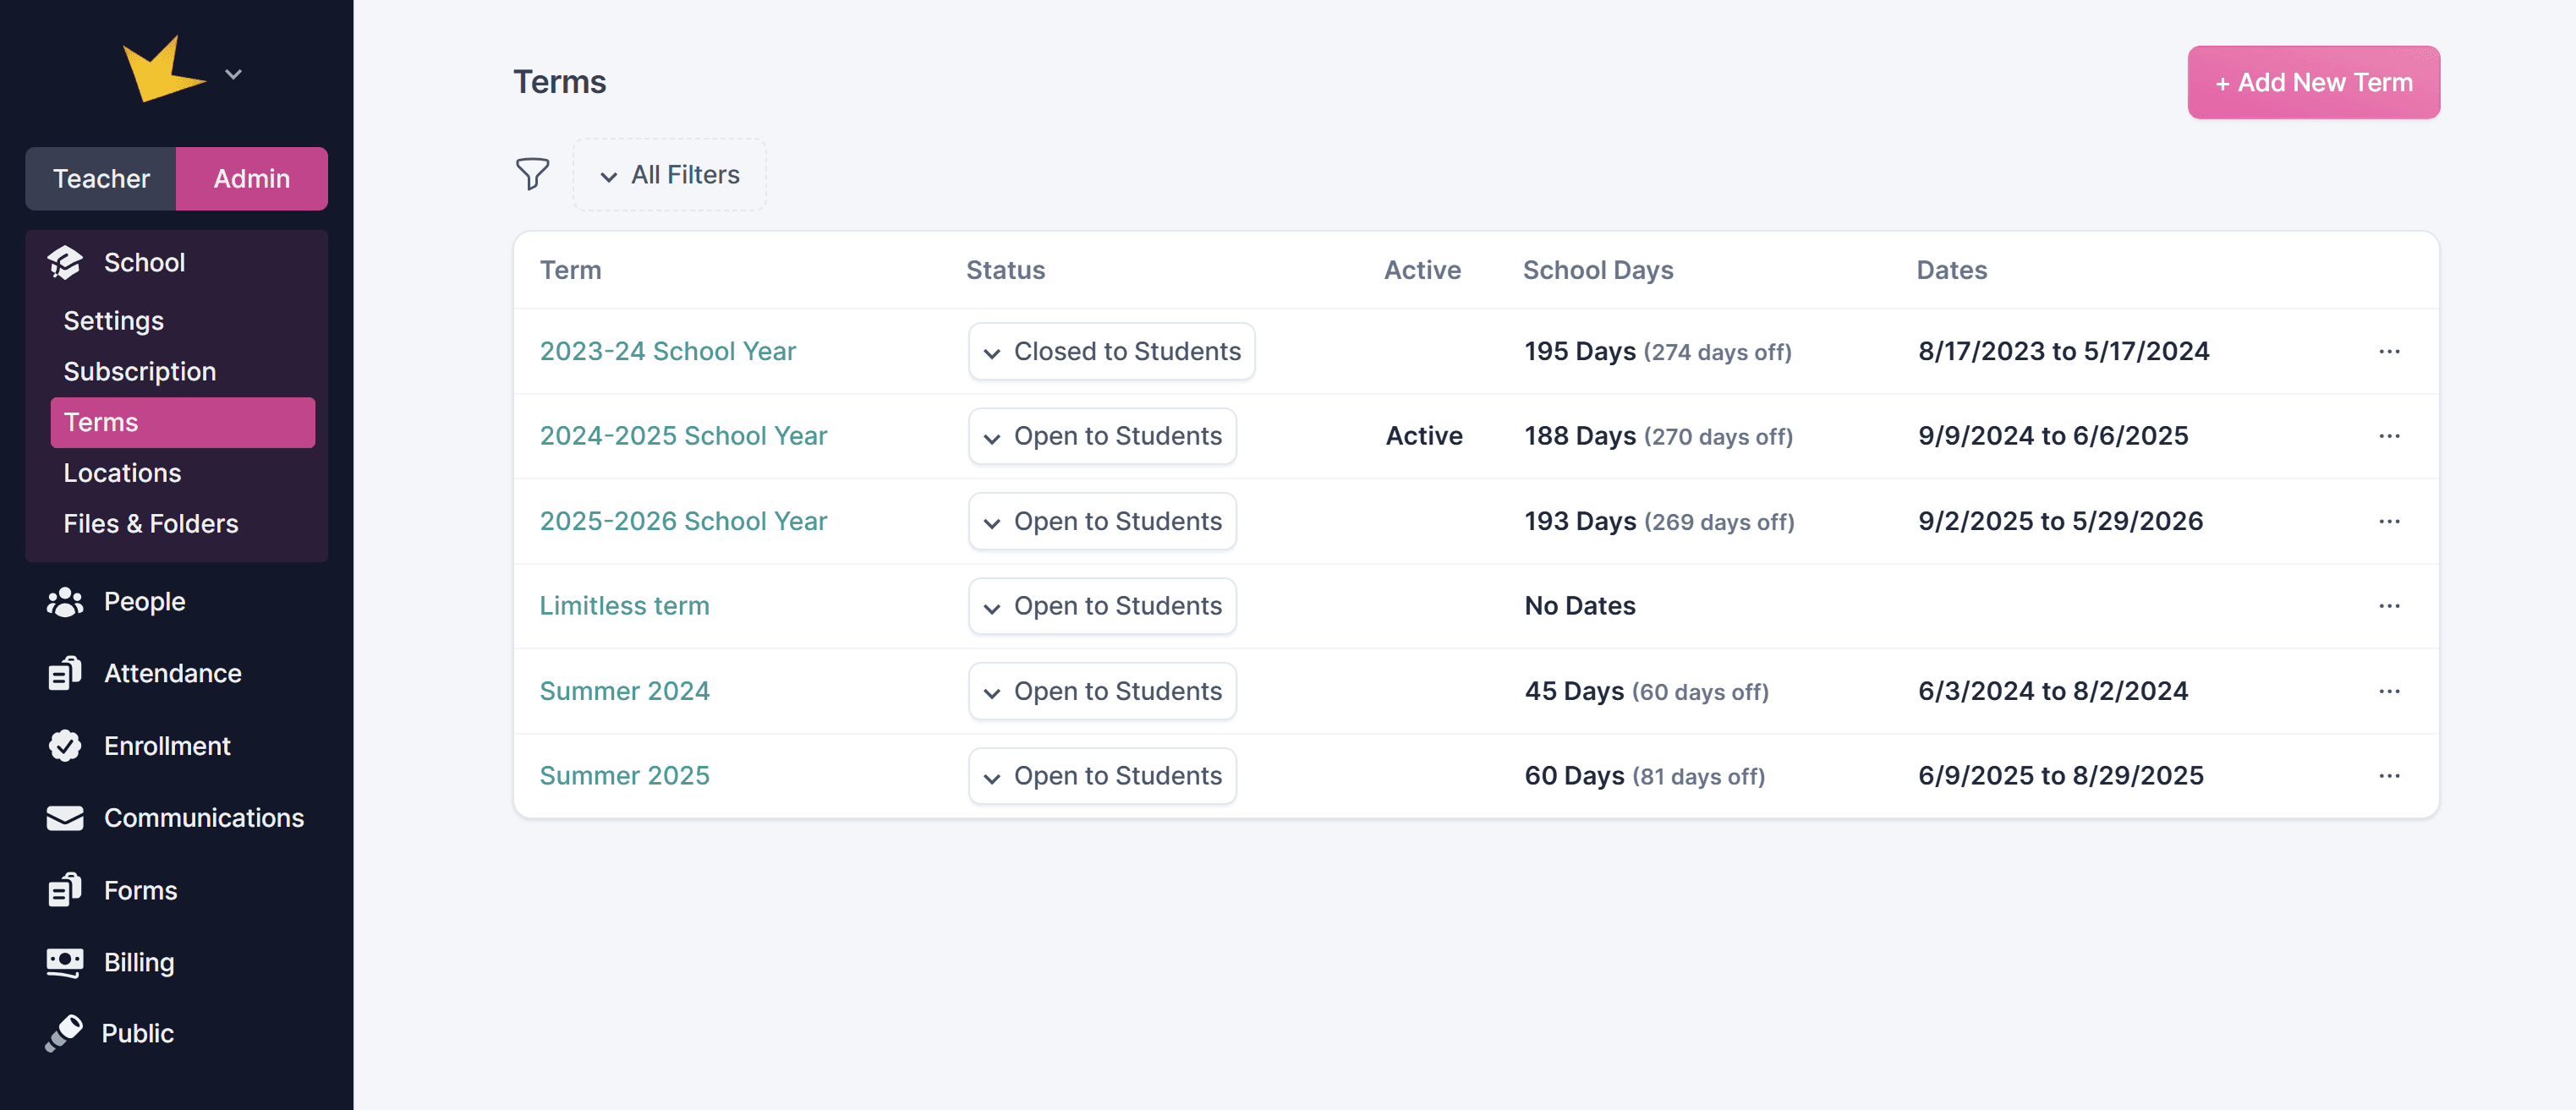Screen dimensions: 2576x1110
Task: Expand the All Filters dropdown
Action: (670, 175)
